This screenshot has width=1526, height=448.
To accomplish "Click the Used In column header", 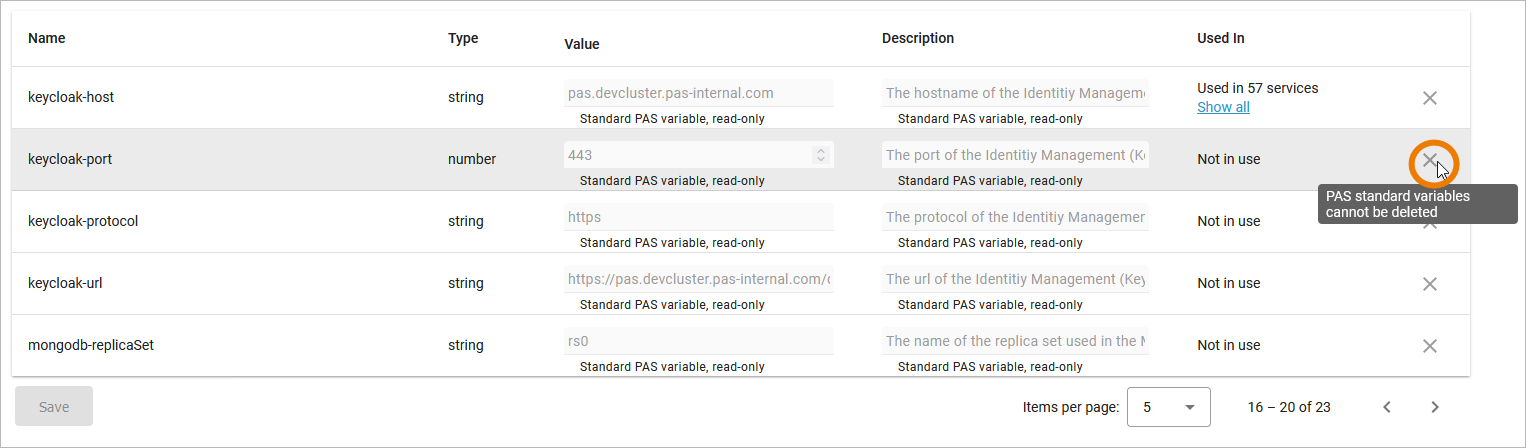I will [1220, 38].
